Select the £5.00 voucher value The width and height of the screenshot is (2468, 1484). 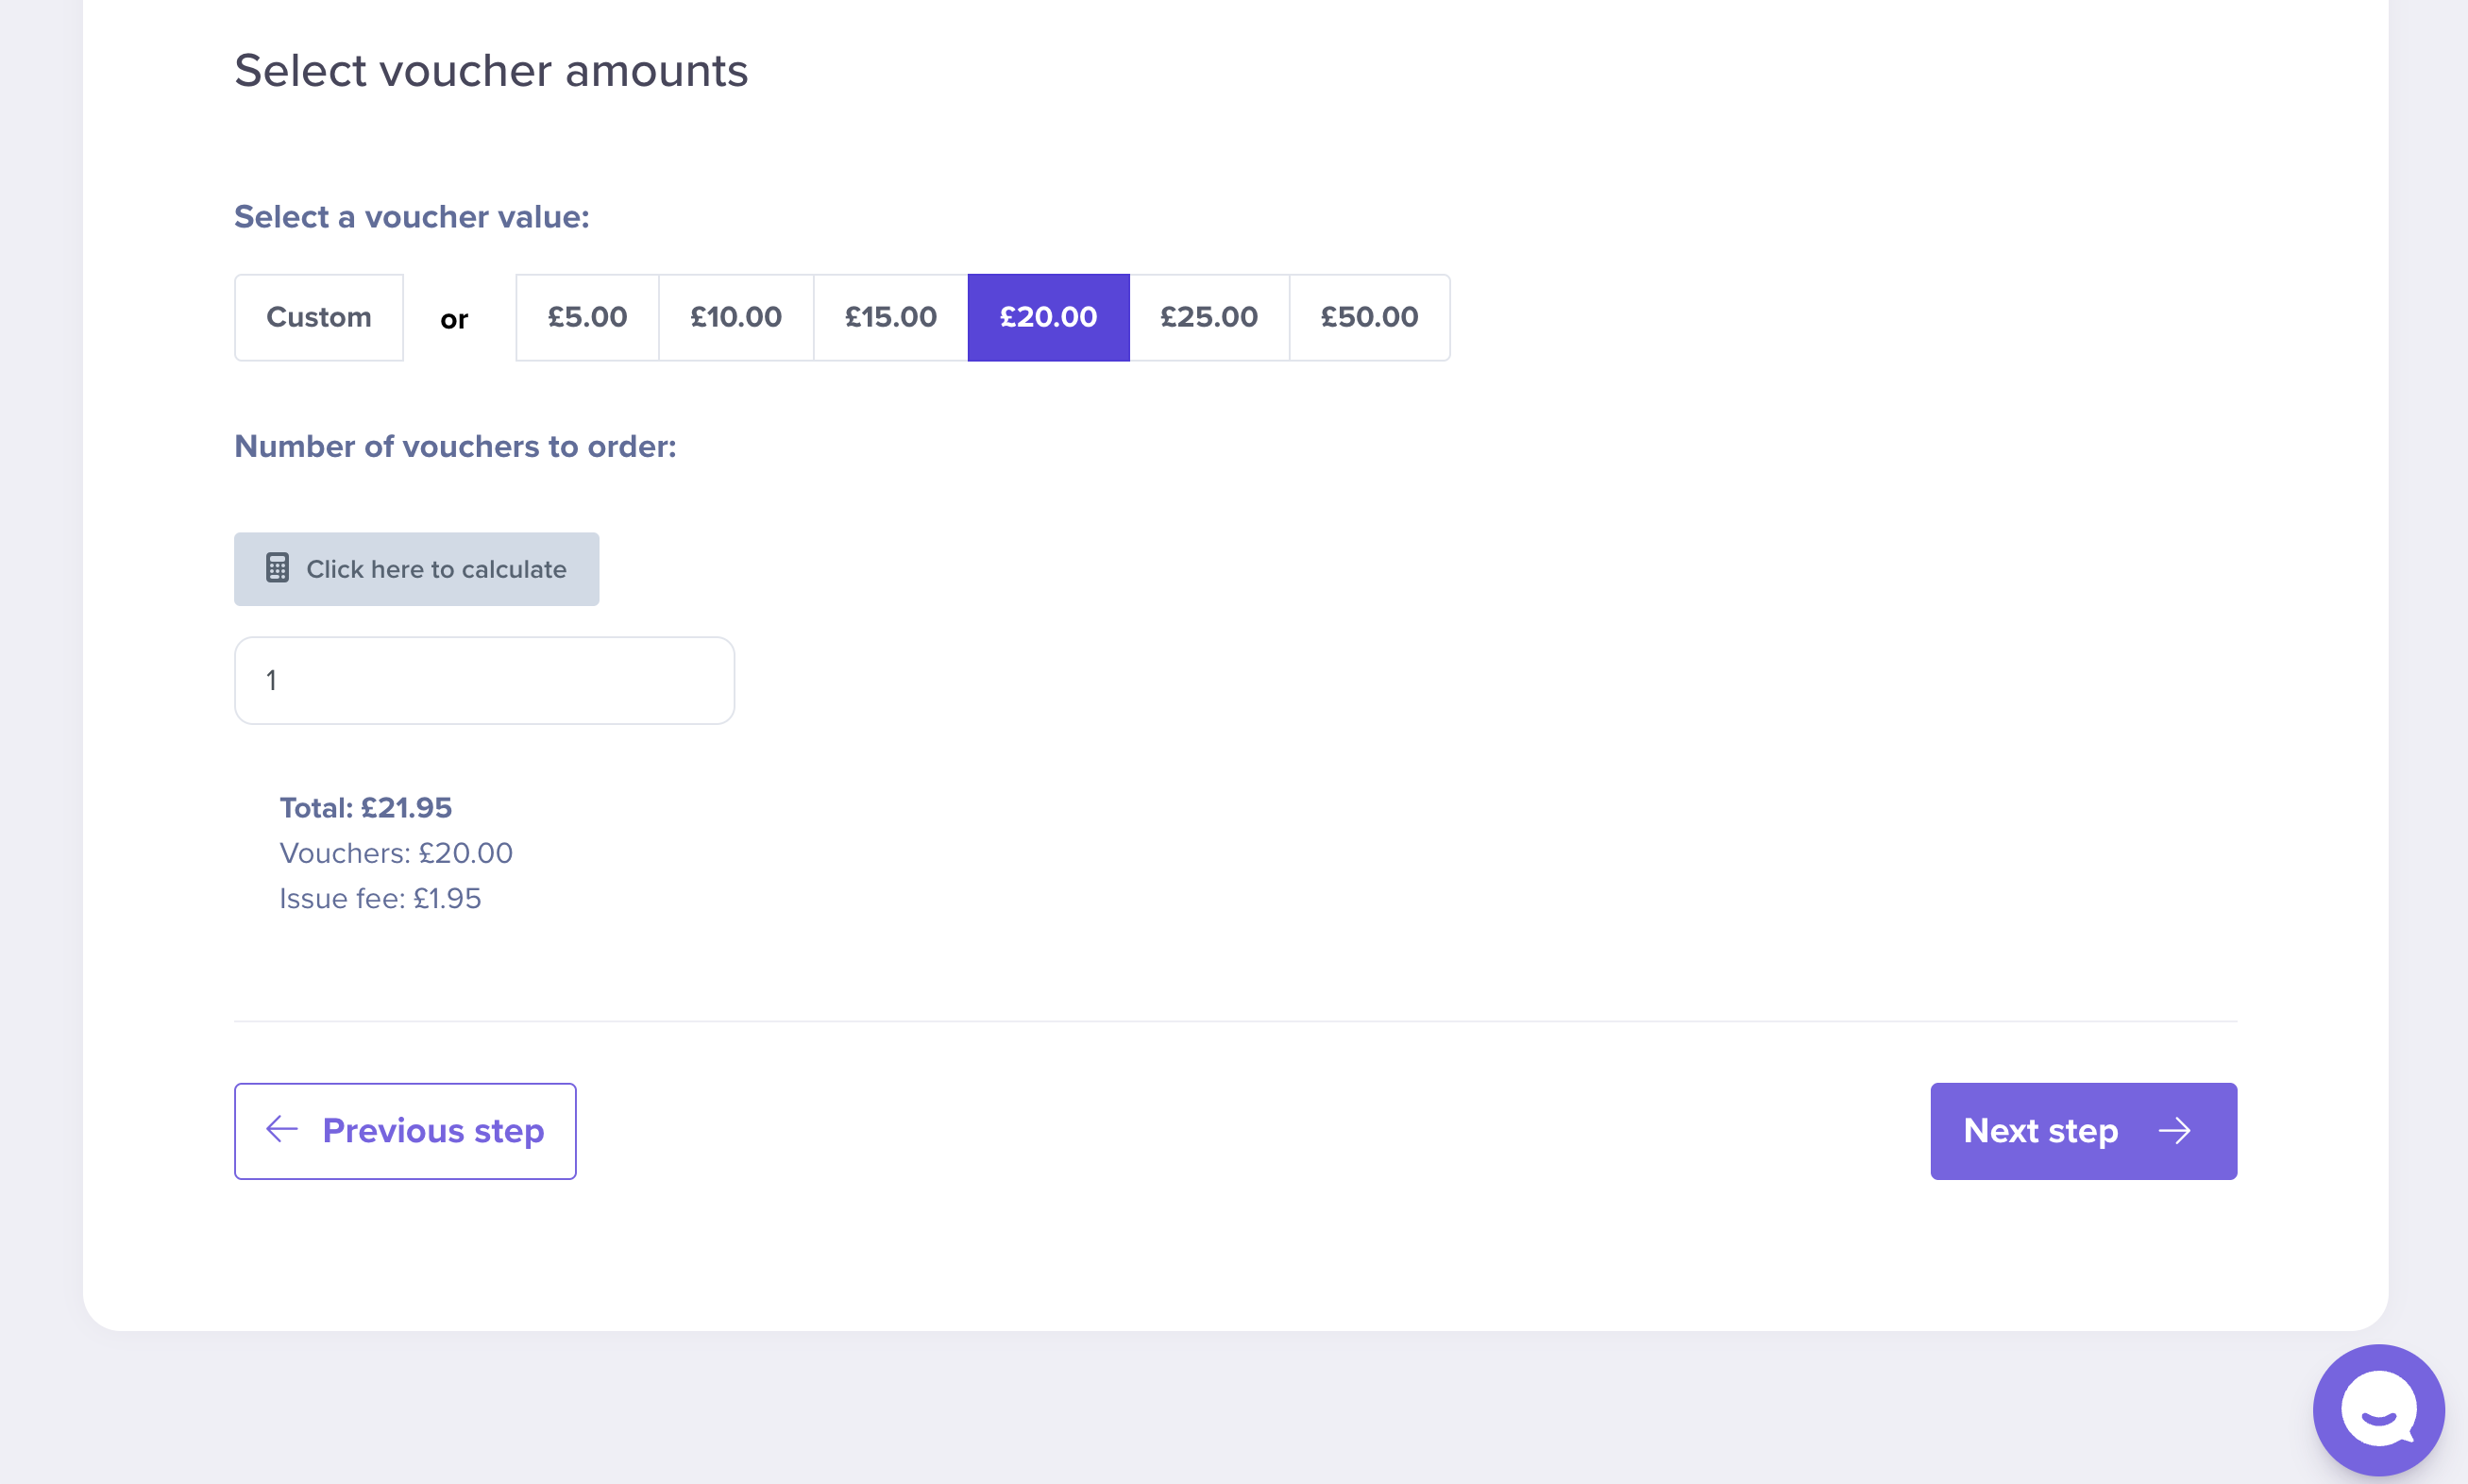coord(587,317)
